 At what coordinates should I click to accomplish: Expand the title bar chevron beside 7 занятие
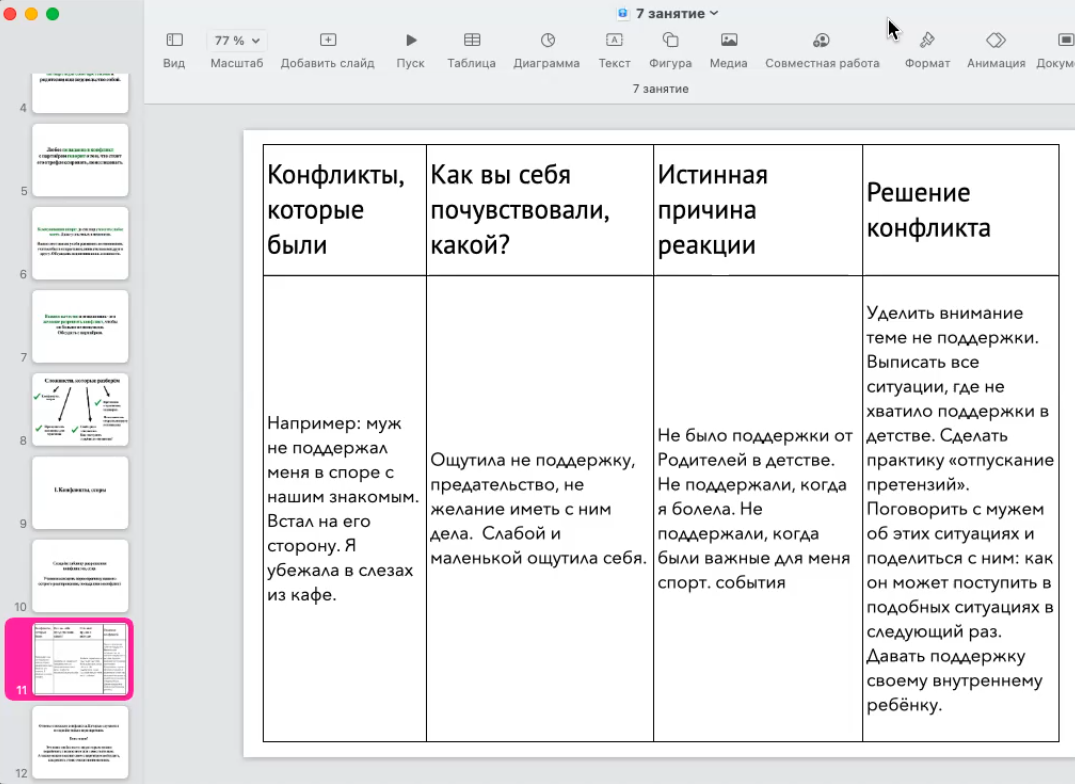pyautogui.click(x=714, y=13)
